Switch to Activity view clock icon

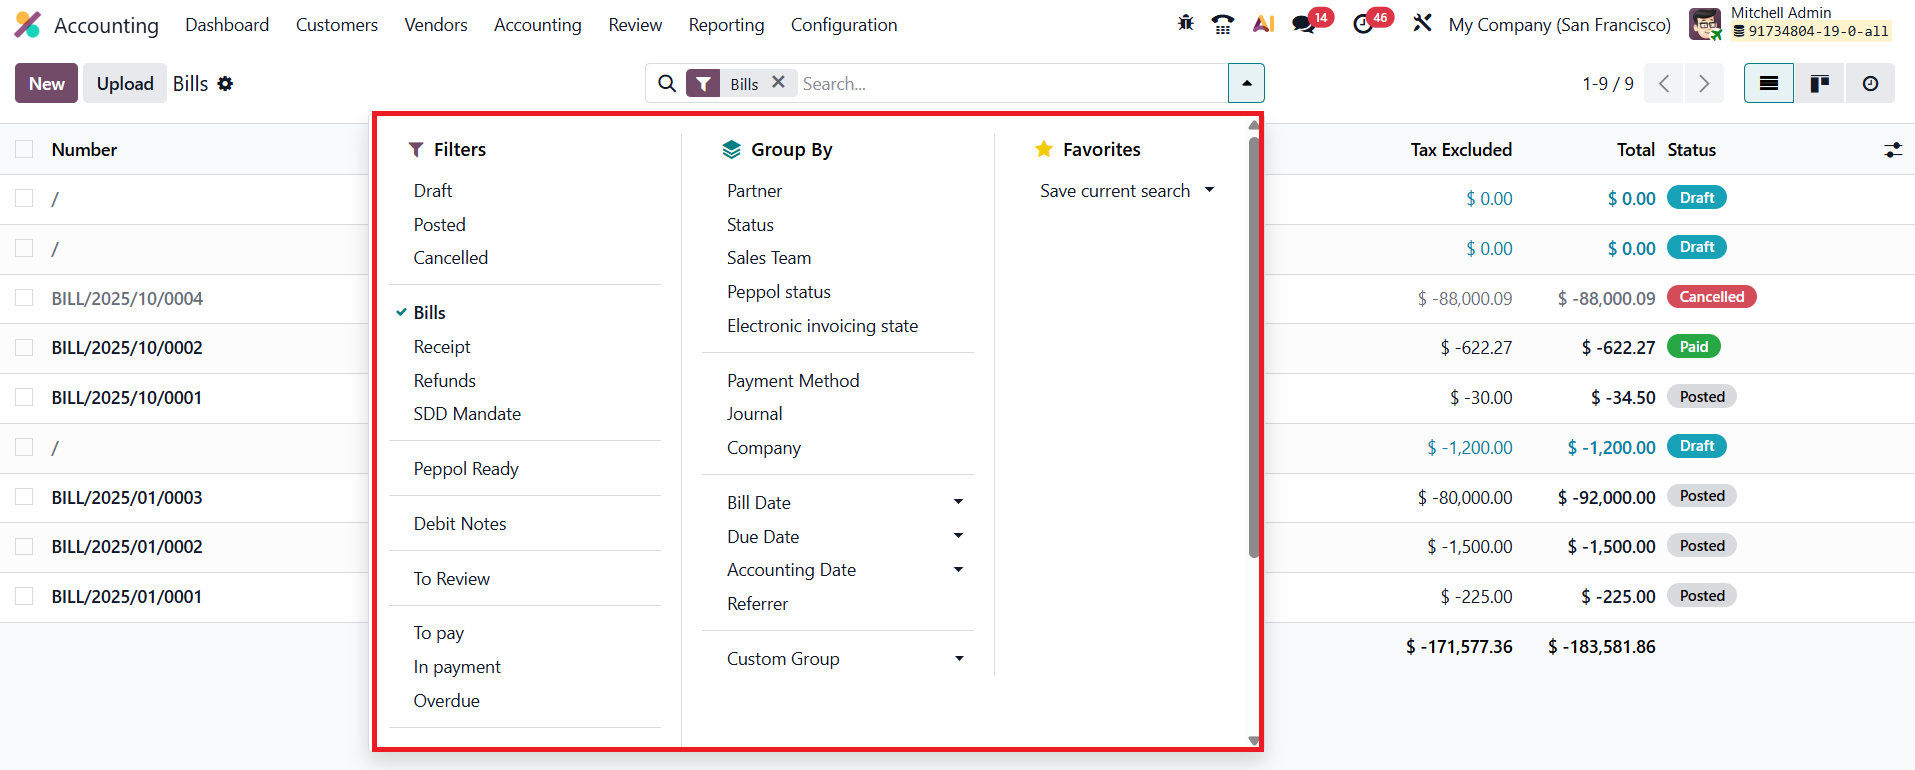tap(1870, 84)
